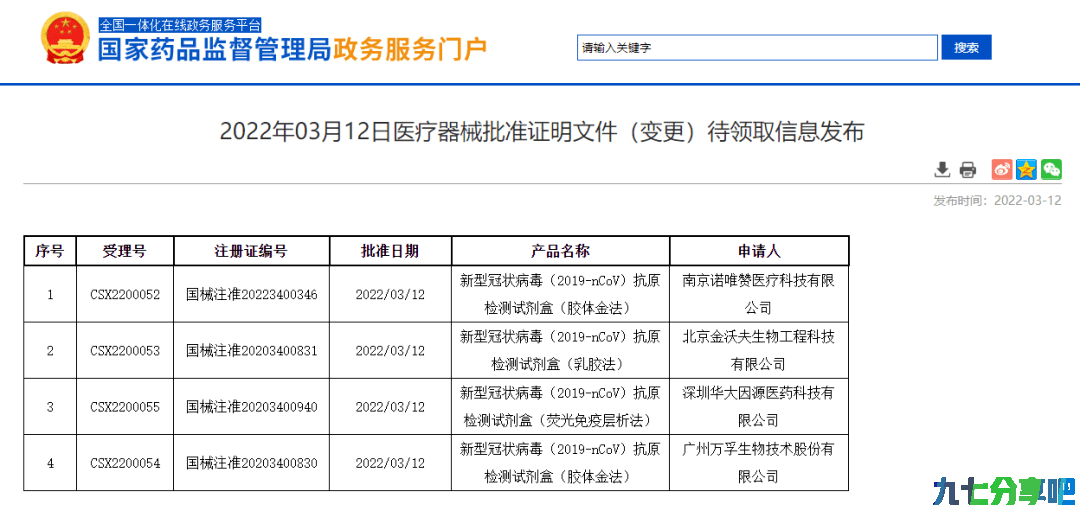This screenshot has height=511, width=1080.
Task: Share to Weibo icon
Action: pos(1001,169)
